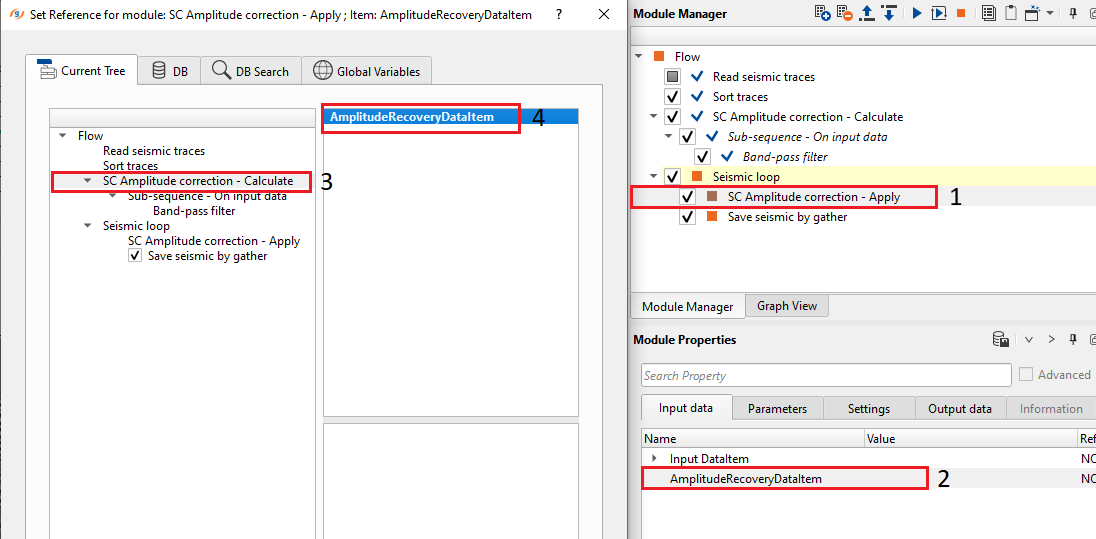Toggle Save seismic by gather checkbox in Module Manager

(688, 217)
